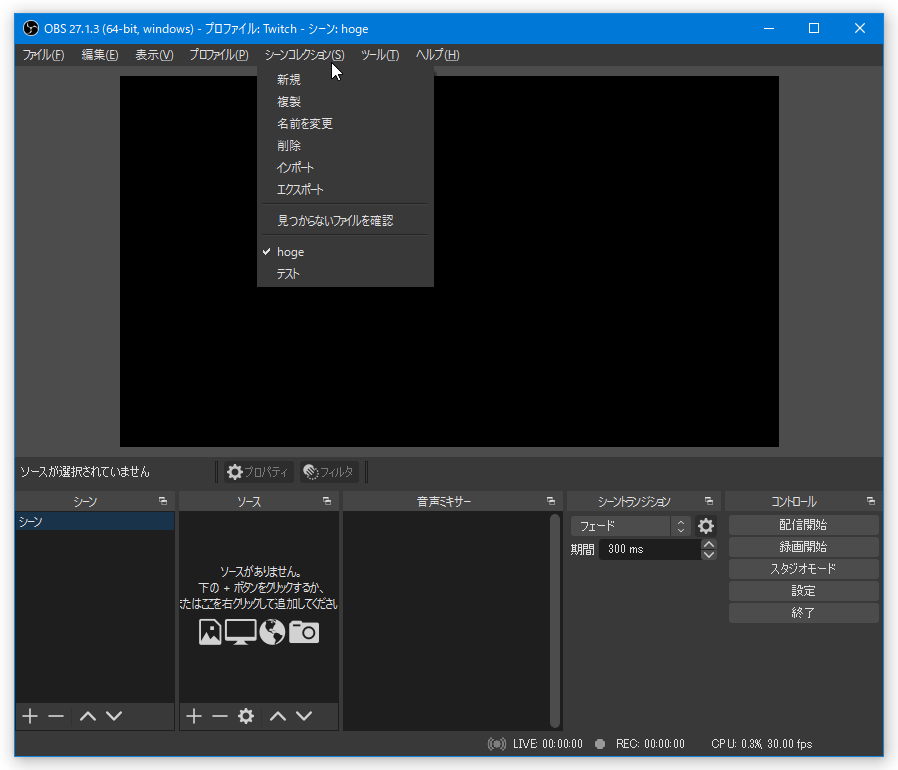Open source properties gear in Sources footer
898x770 pixels.
(246, 716)
